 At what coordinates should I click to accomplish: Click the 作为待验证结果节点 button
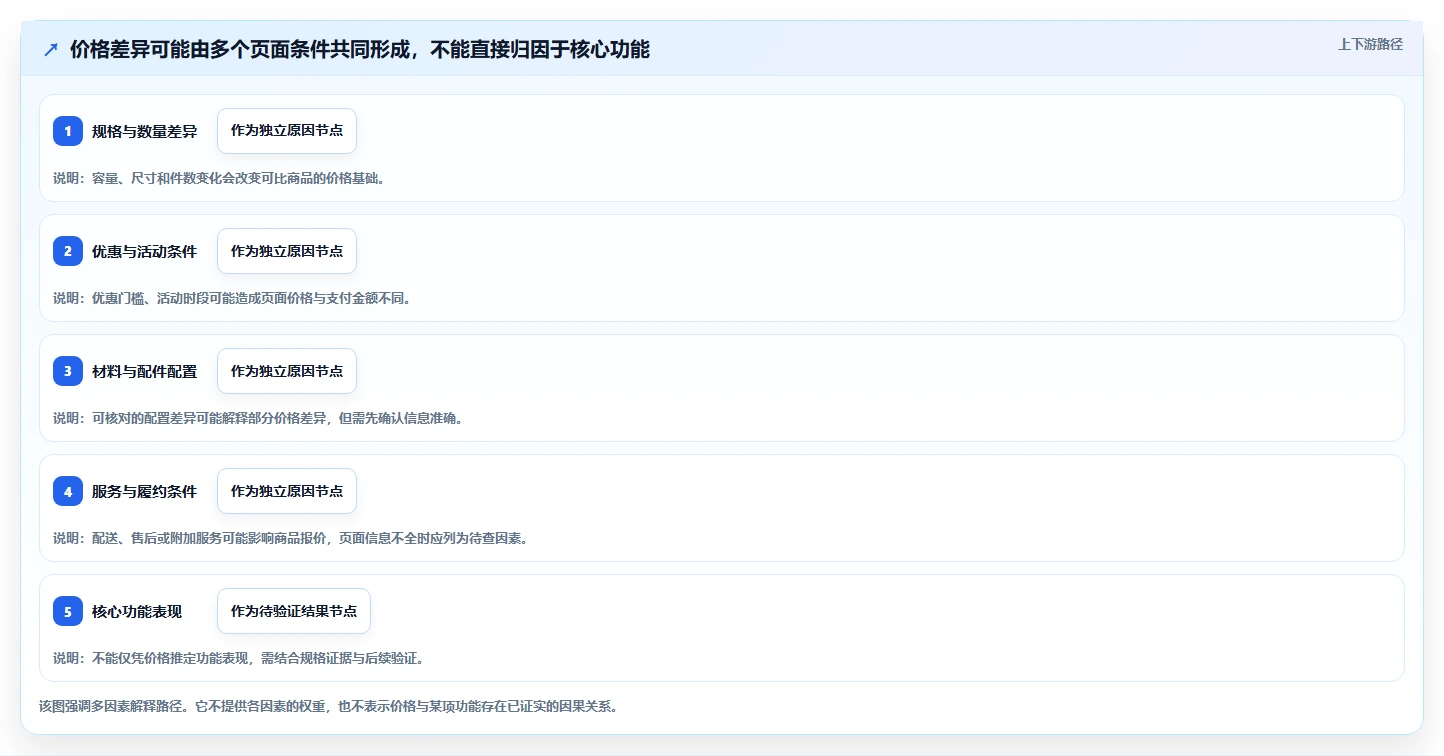[x=294, y=611]
